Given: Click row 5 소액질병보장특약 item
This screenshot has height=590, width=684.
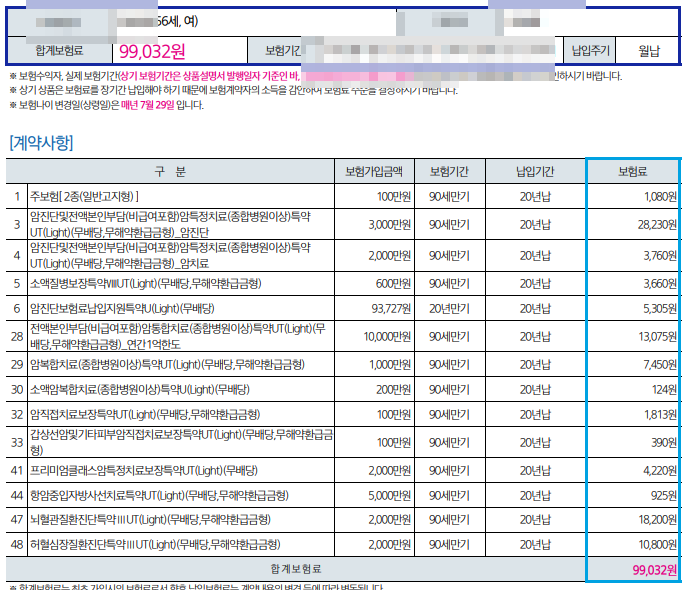Looking at the screenshot, I should click(146, 284).
